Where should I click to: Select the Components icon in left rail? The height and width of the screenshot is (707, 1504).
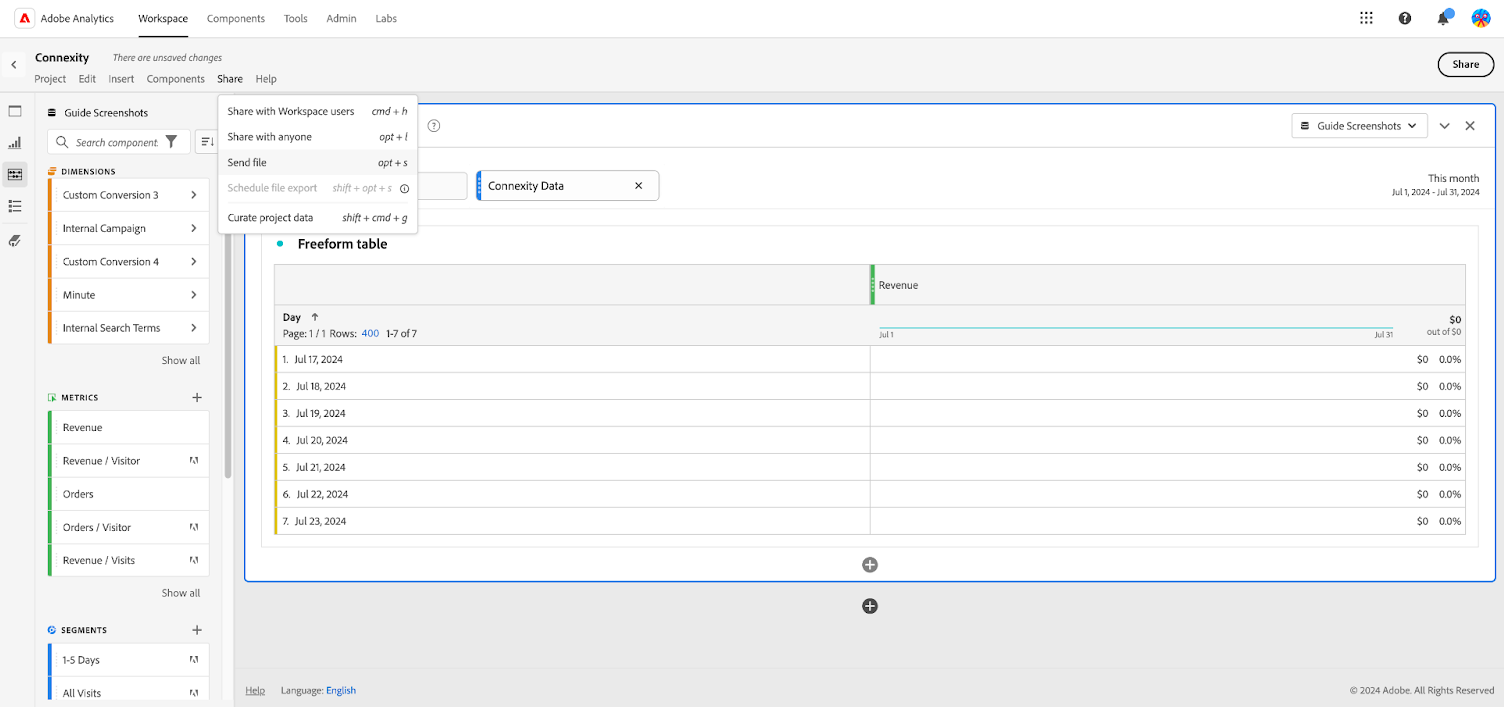(15, 174)
